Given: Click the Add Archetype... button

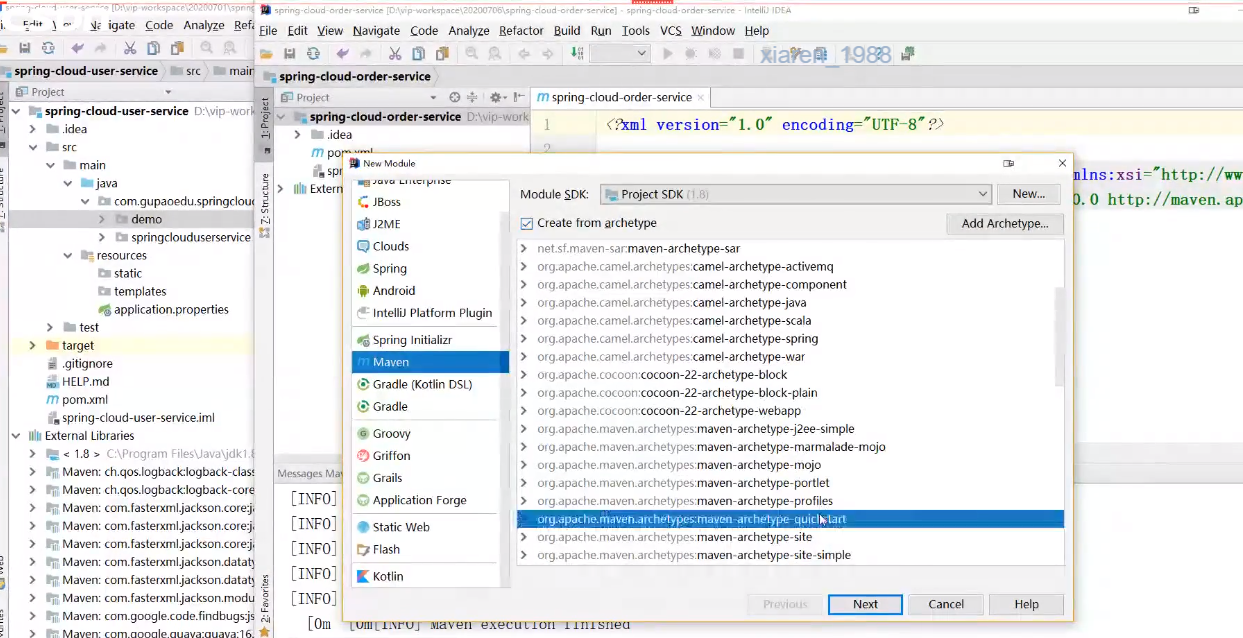Looking at the screenshot, I should (1005, 224).
